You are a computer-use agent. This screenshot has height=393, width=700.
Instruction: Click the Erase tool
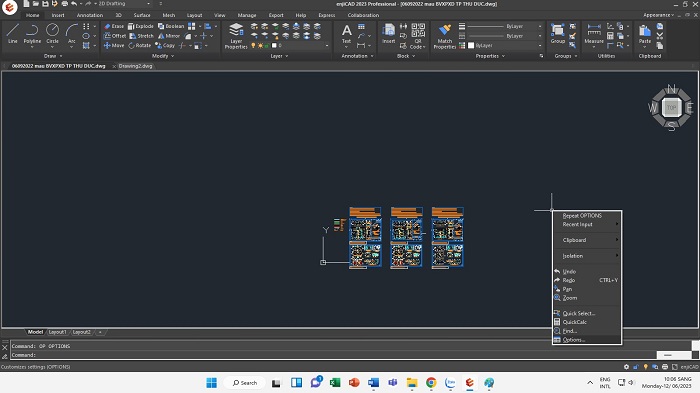pos(114,26)
